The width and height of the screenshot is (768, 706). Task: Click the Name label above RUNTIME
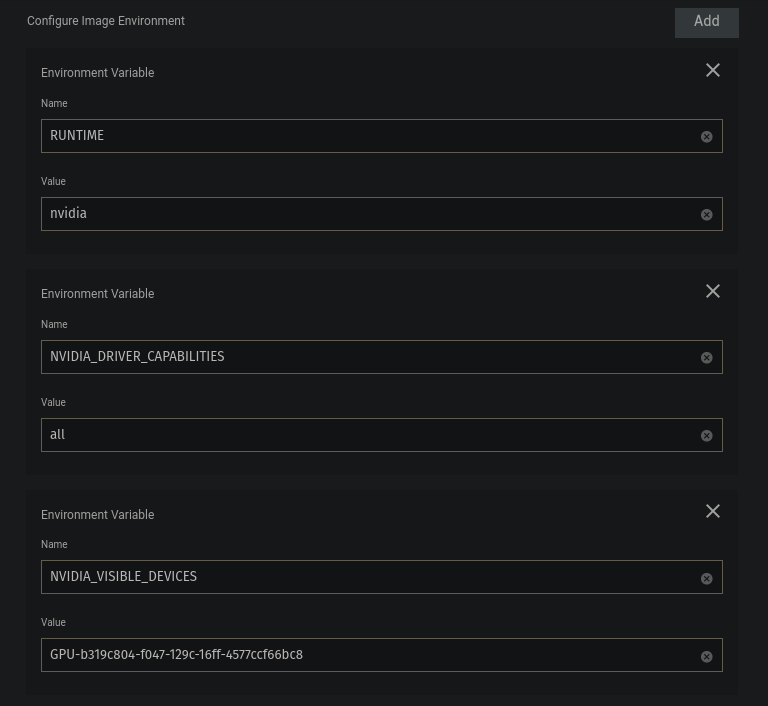coord(54,104)
